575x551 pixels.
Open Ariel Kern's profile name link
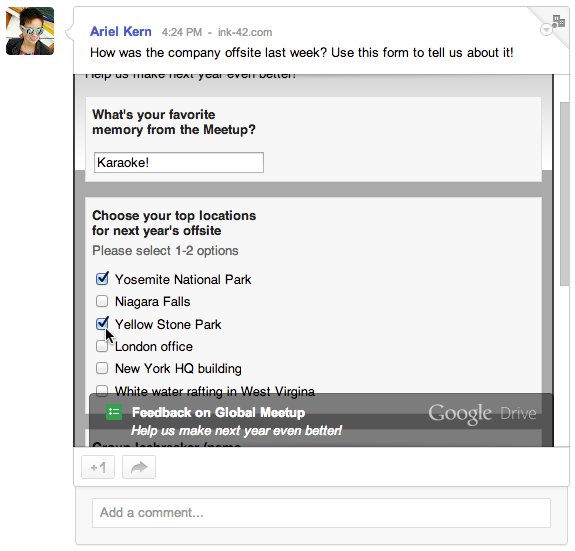pyautogui.click(x=121, y=32)
